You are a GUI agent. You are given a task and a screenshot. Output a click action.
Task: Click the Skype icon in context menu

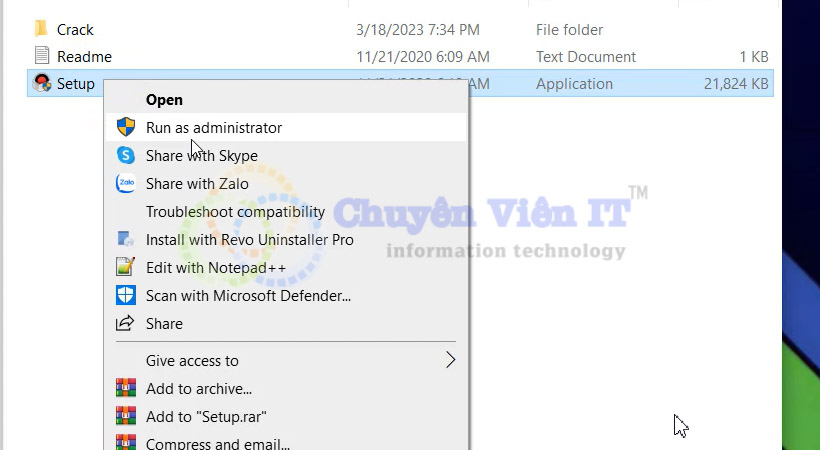tap(126, 155)
